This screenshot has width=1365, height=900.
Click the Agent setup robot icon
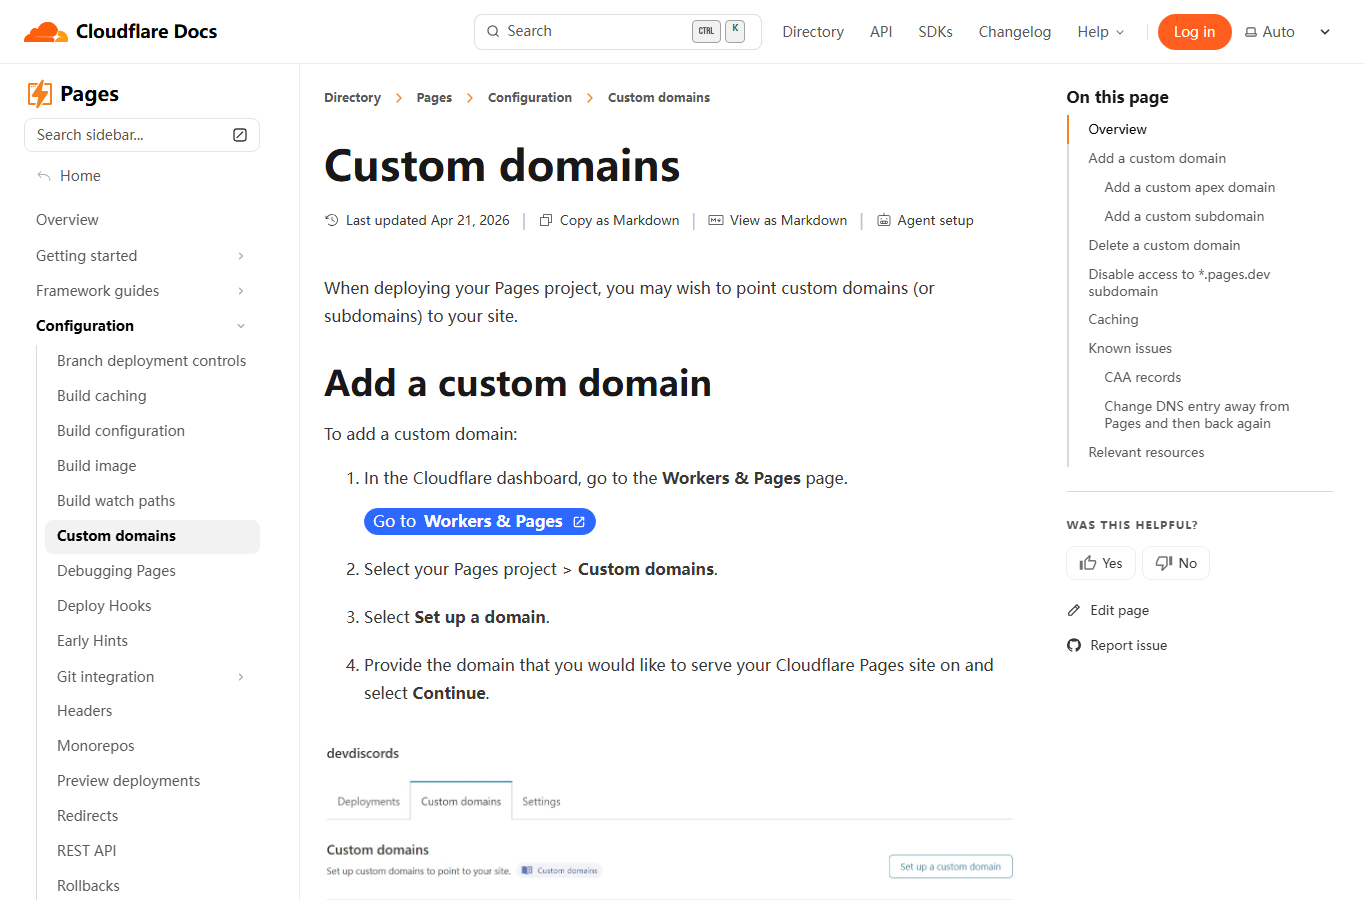coord(884,220)
